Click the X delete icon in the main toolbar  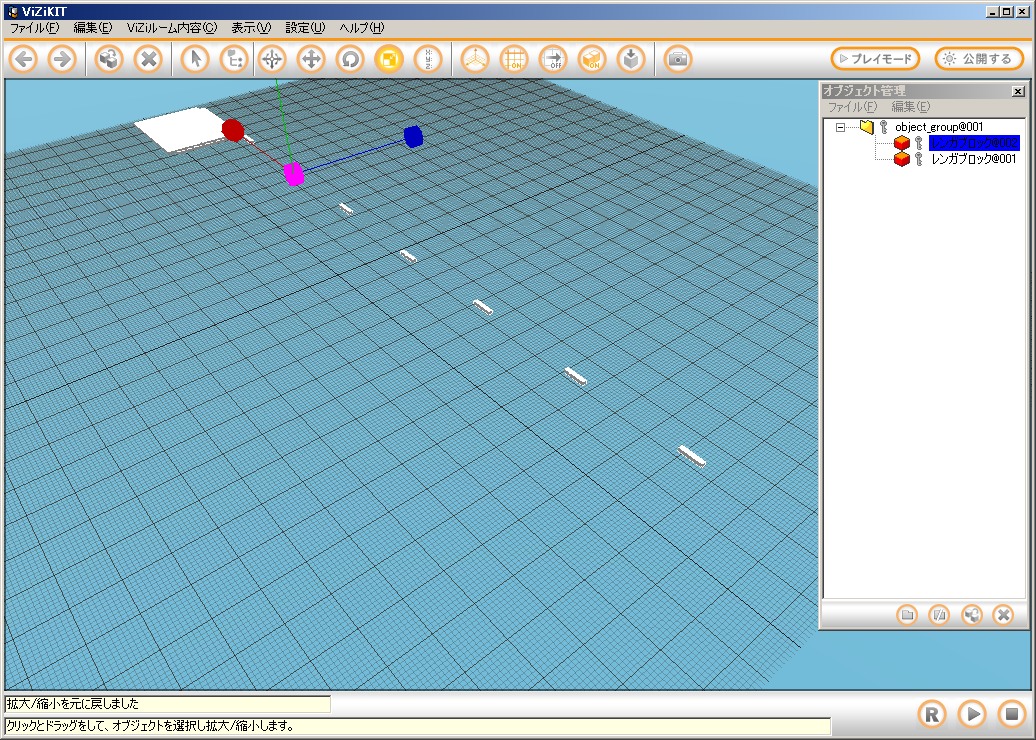[x=148, y=59]
